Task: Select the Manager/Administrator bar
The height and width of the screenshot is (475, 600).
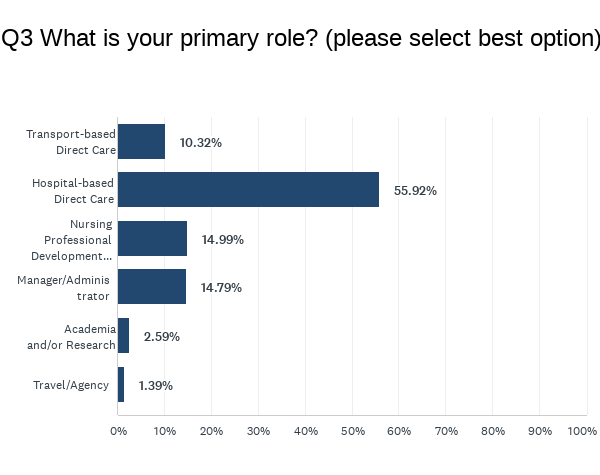Action: (x=152, y=287)
